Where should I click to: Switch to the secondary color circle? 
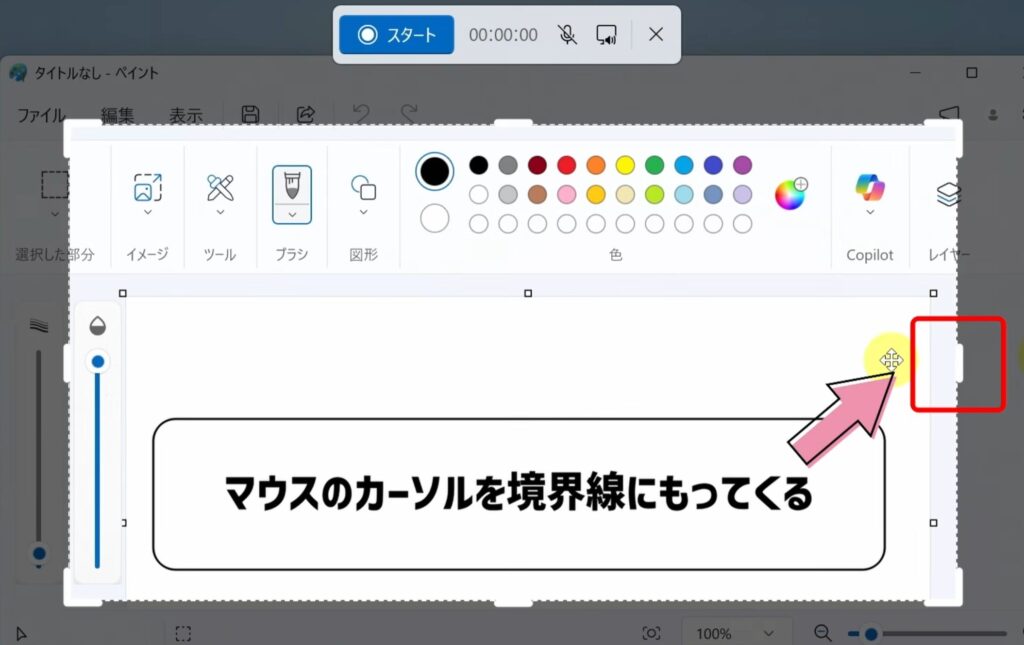434,218
